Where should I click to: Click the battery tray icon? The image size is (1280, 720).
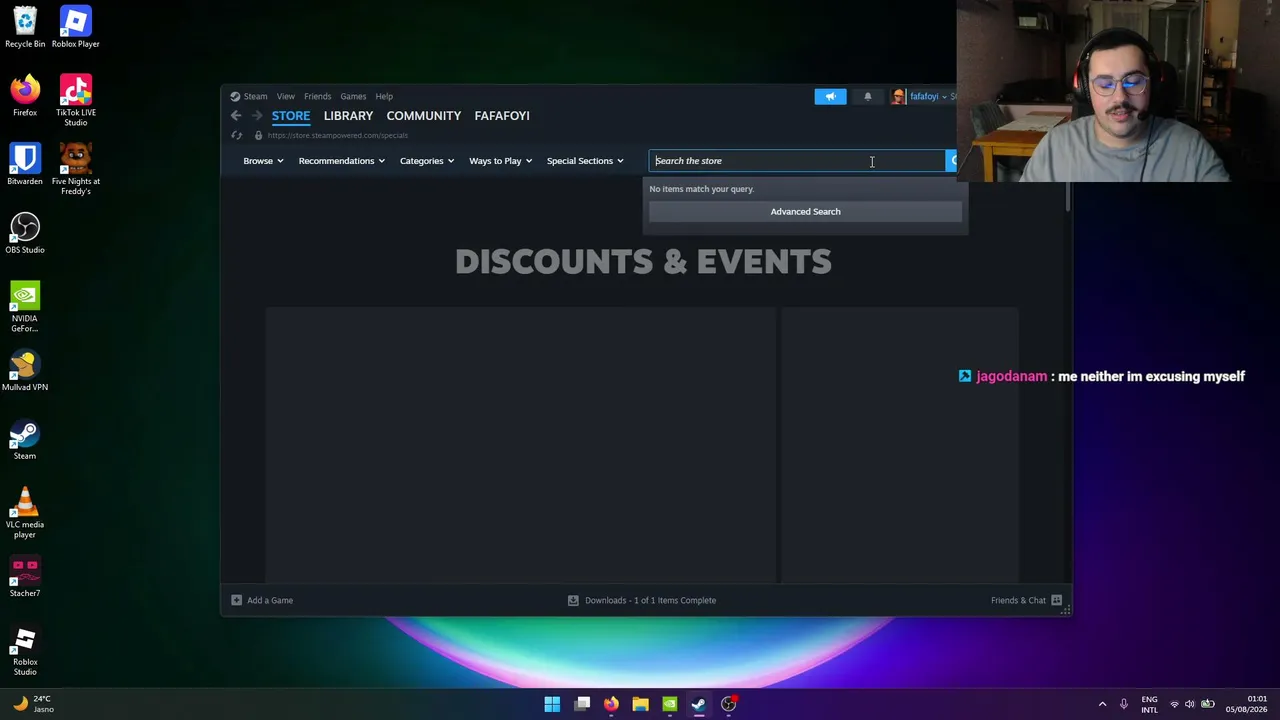tap(1207, 704)
